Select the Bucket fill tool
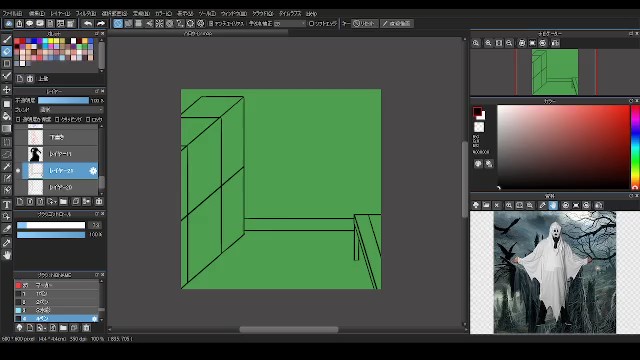The image size is (640, 360). [x=7, y=116]
